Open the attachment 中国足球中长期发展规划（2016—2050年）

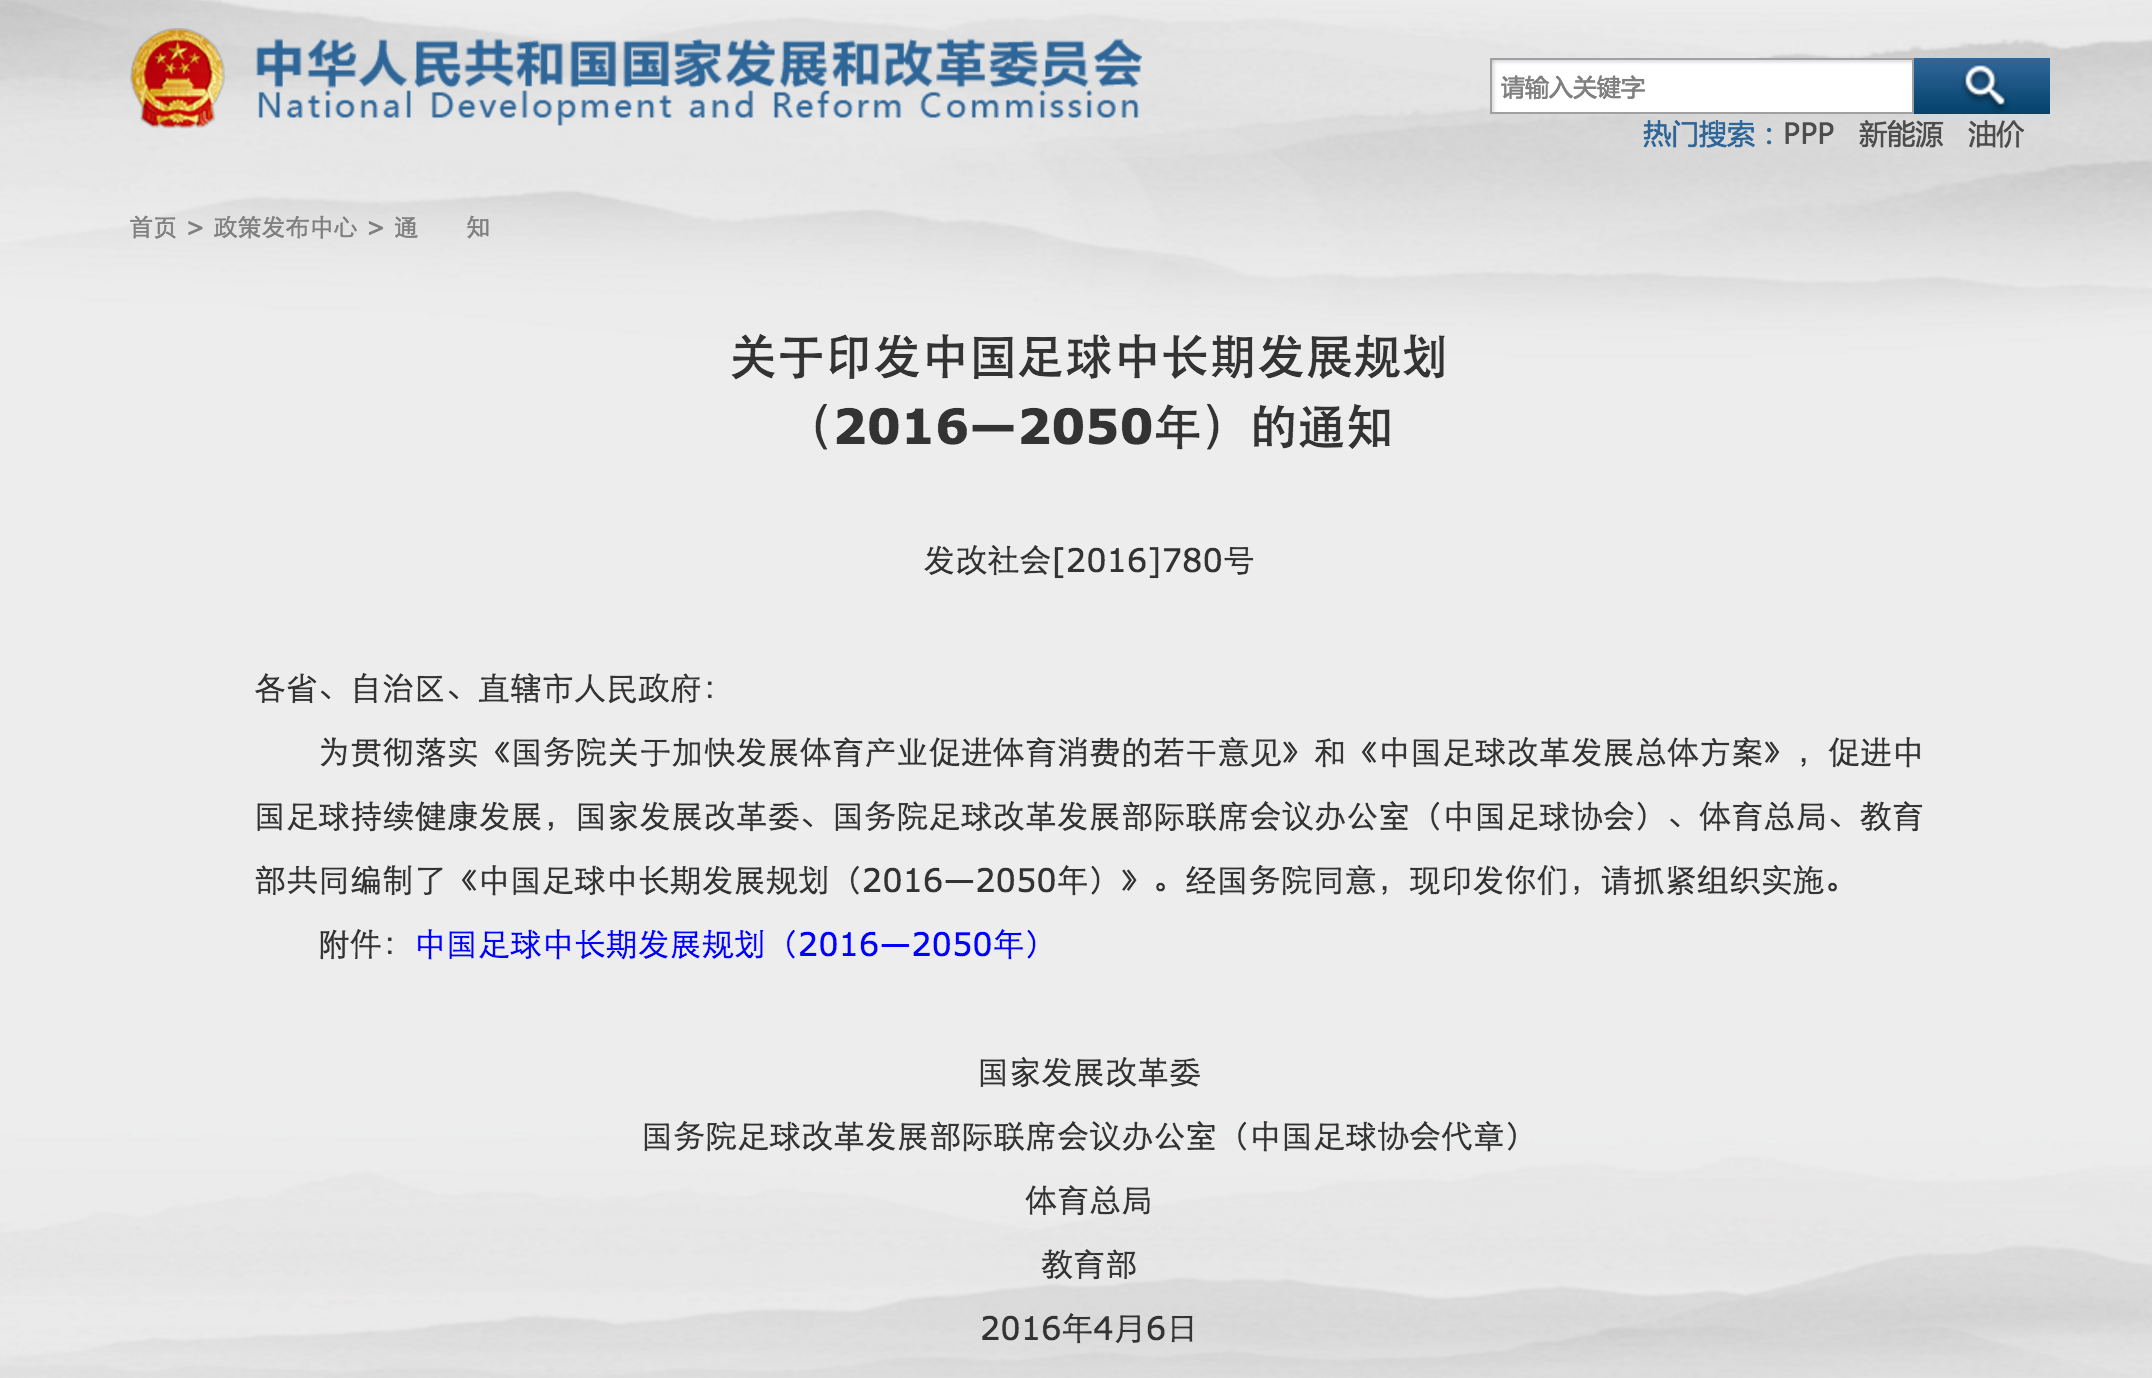(727, 943)
